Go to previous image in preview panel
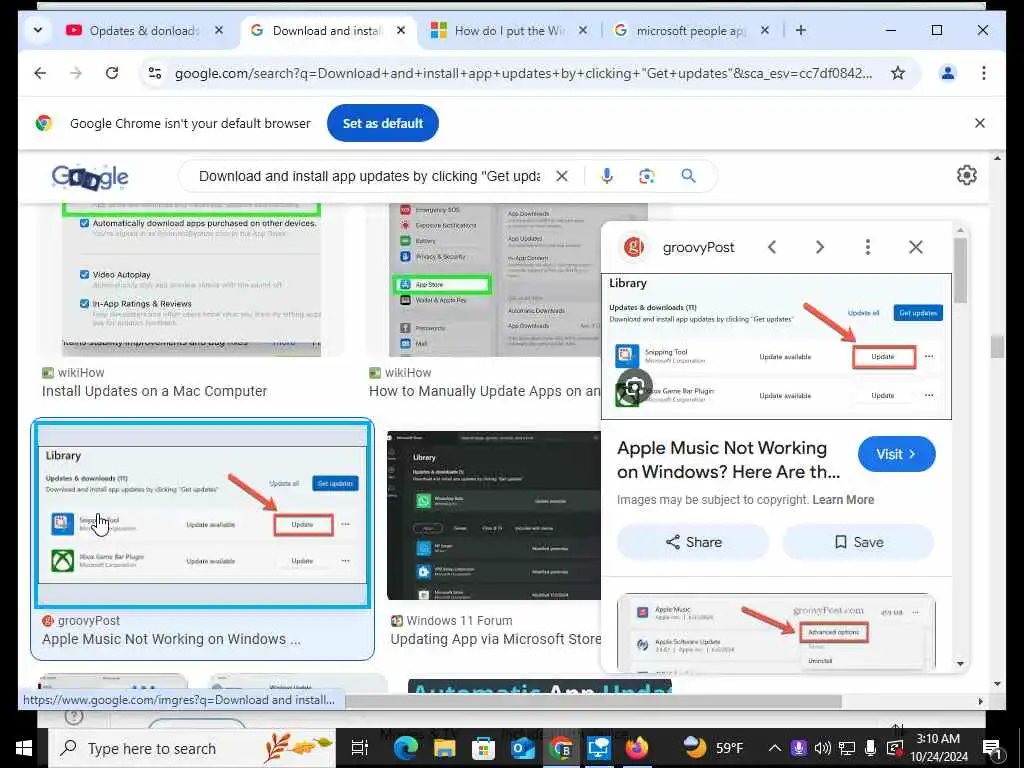 [x=772, y=247]
